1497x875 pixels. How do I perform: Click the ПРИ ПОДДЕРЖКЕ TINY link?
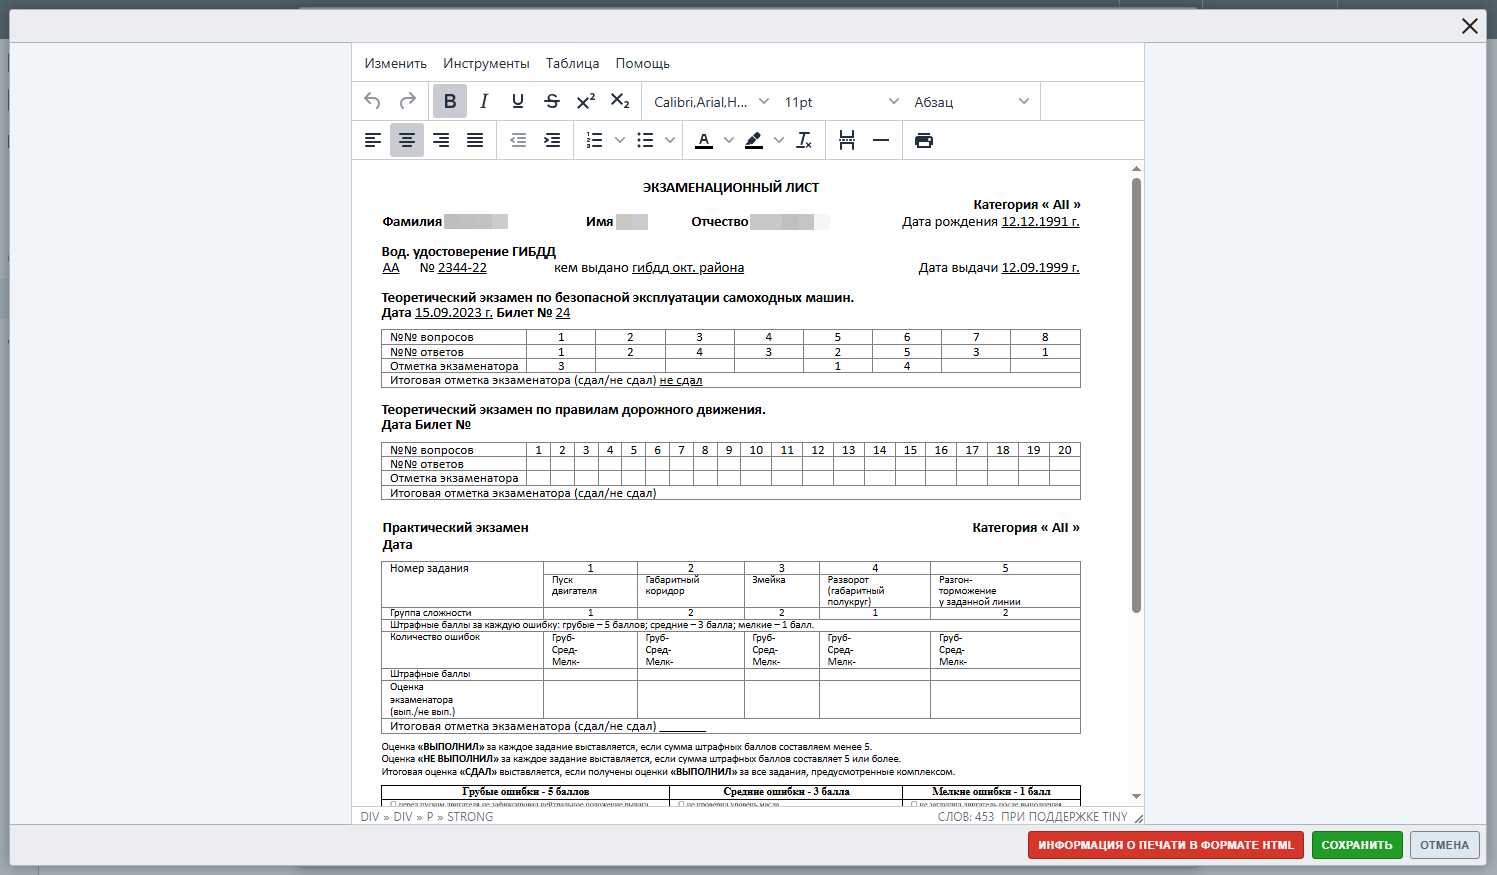(x=1064, y=817)
